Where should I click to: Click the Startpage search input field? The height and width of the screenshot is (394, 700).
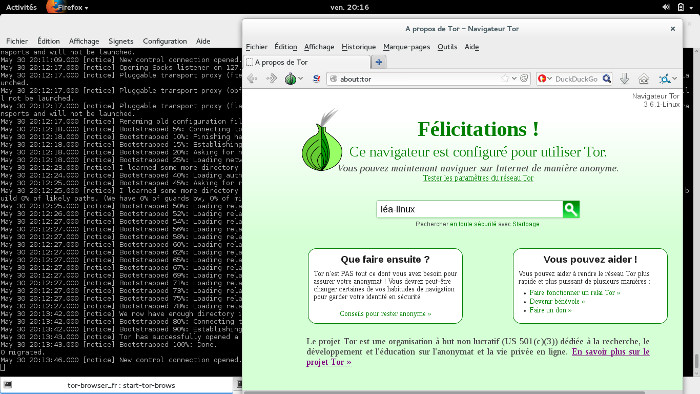[x=470, y=209]
